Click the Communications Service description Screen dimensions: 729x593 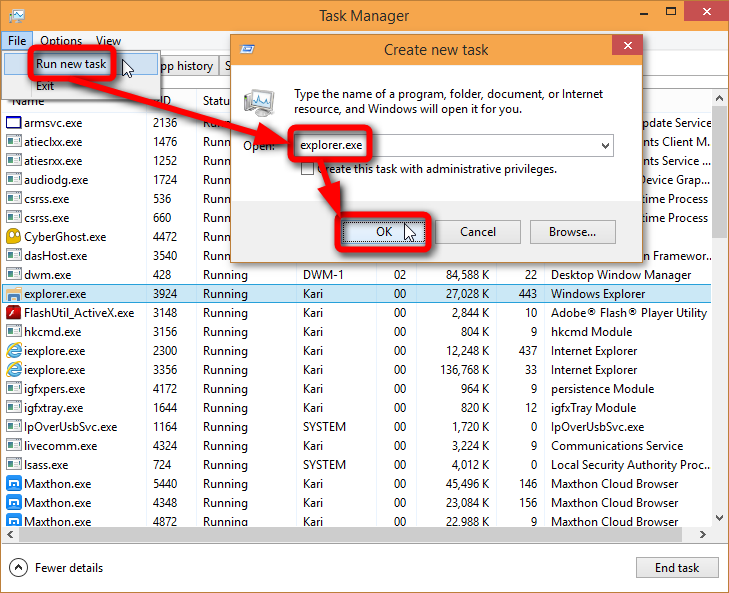pyautogui.click(x=617, y=446)
